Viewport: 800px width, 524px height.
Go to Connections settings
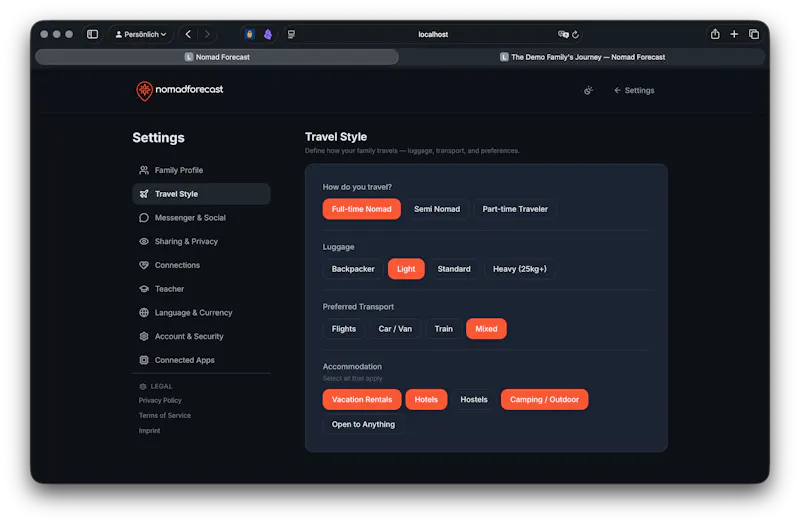(201, 265)
